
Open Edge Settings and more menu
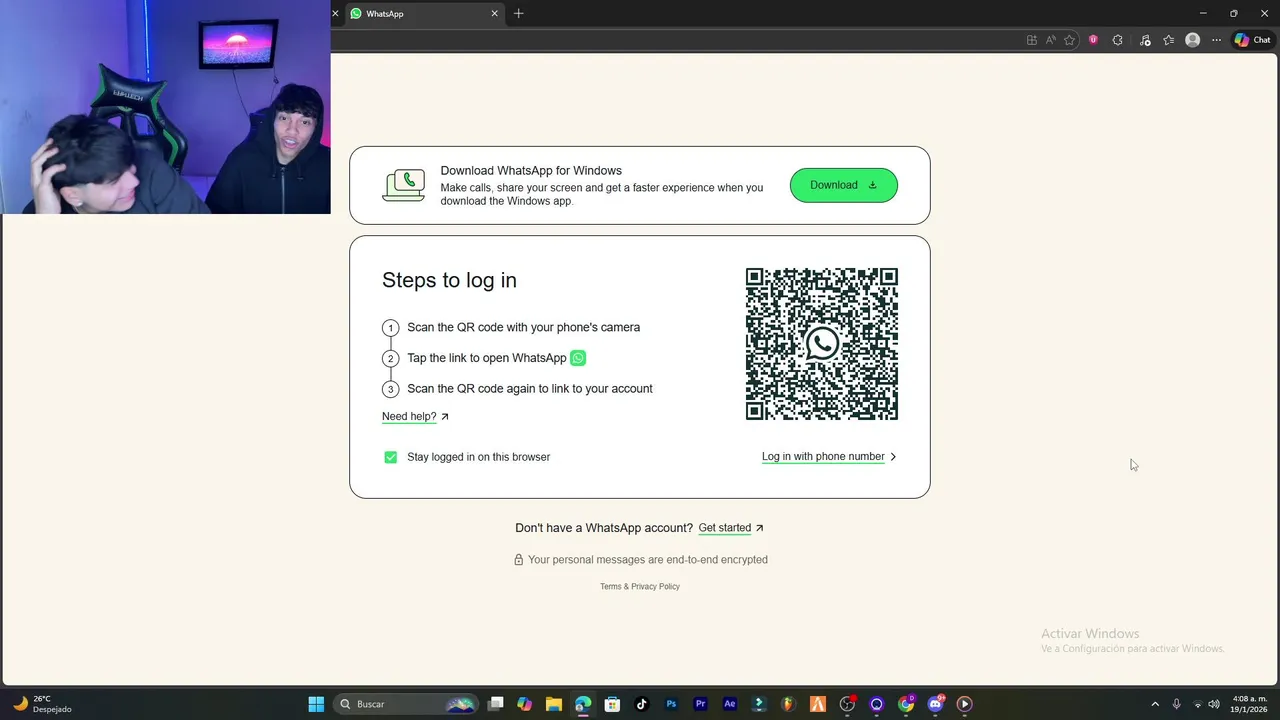1216,40
